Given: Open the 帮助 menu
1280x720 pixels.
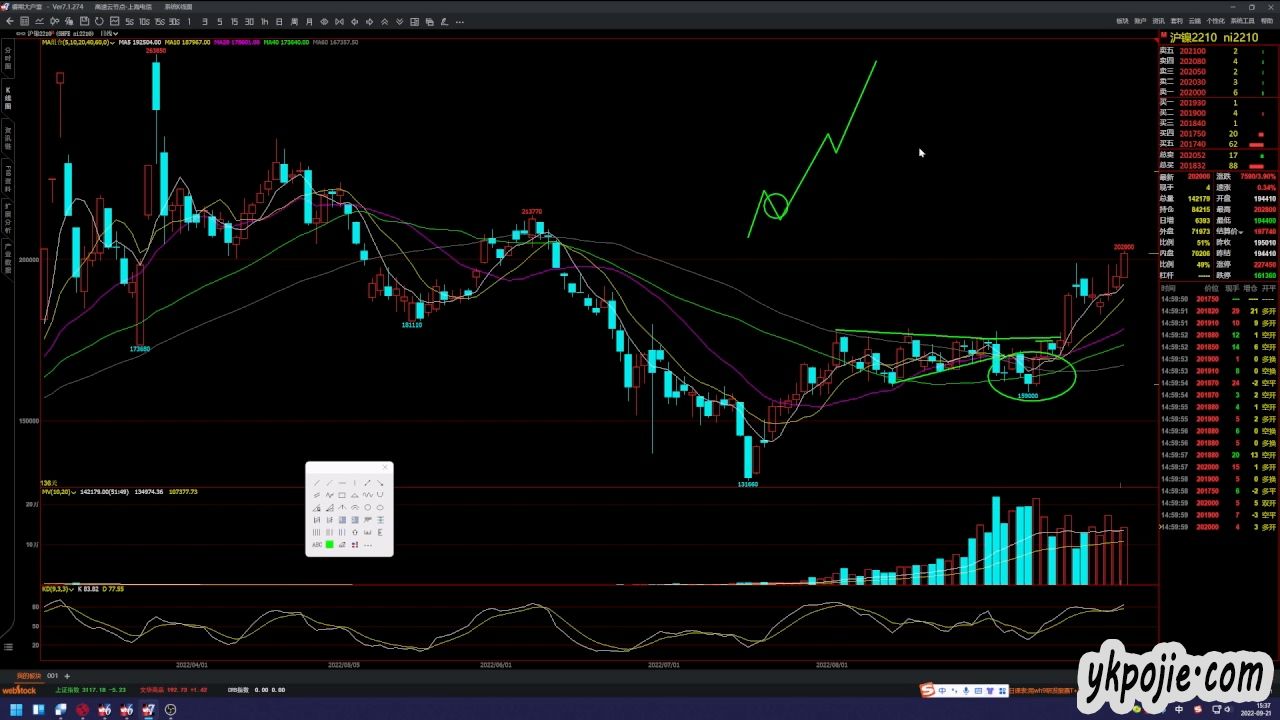Looking at the screenshot, I should [1267, 21].
